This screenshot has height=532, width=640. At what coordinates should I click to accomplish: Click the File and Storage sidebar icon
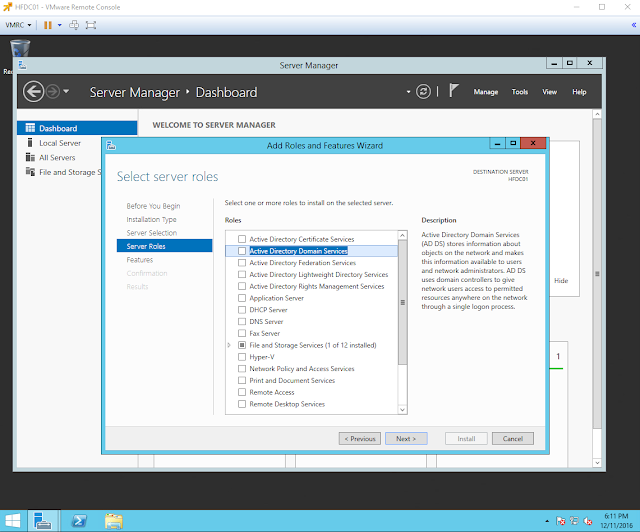[x=30, y=171]
